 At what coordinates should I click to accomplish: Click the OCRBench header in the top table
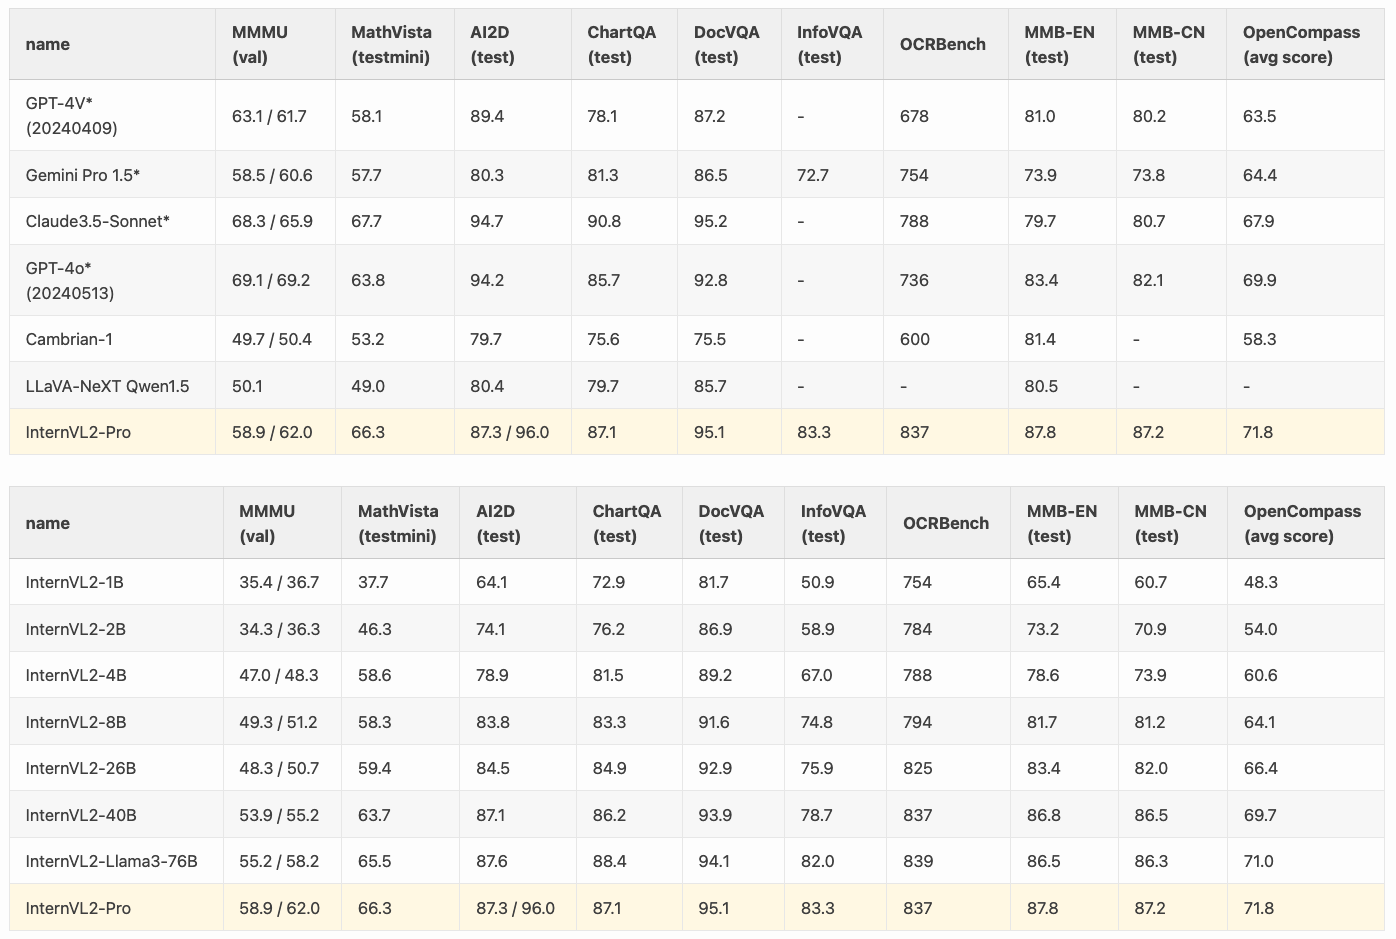[x=942, y=44]
